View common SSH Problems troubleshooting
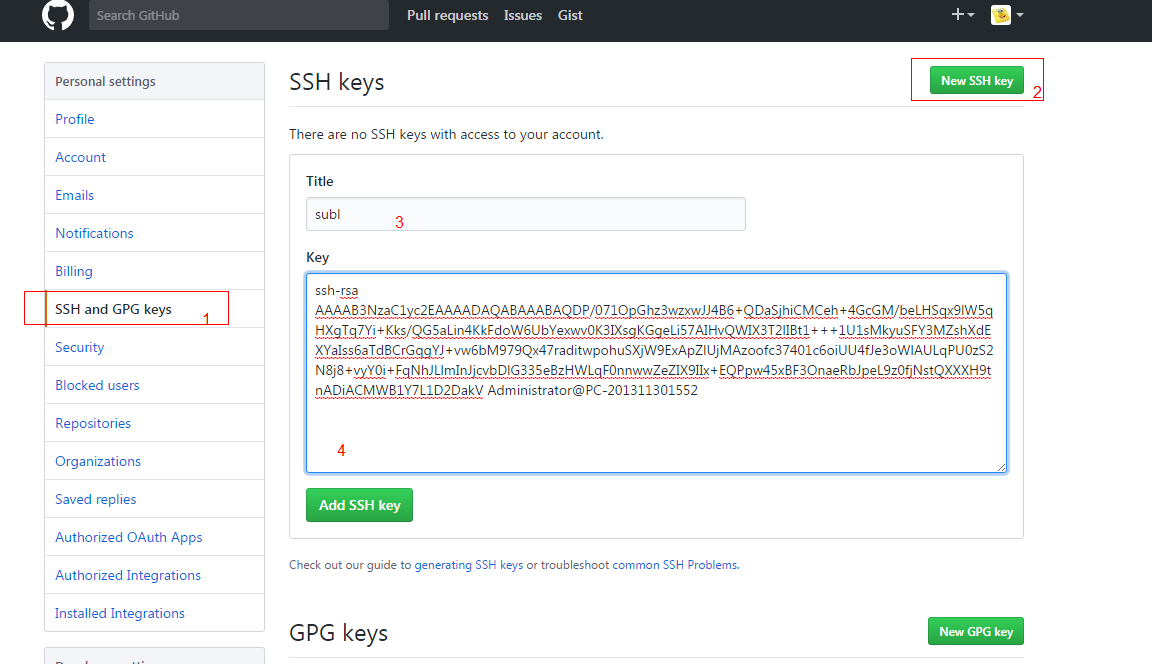Screen dimensions: 1152x664 676,565
